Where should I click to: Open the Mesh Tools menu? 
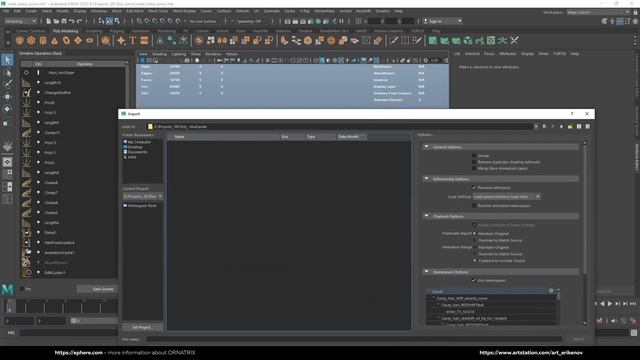pos(158,11)
